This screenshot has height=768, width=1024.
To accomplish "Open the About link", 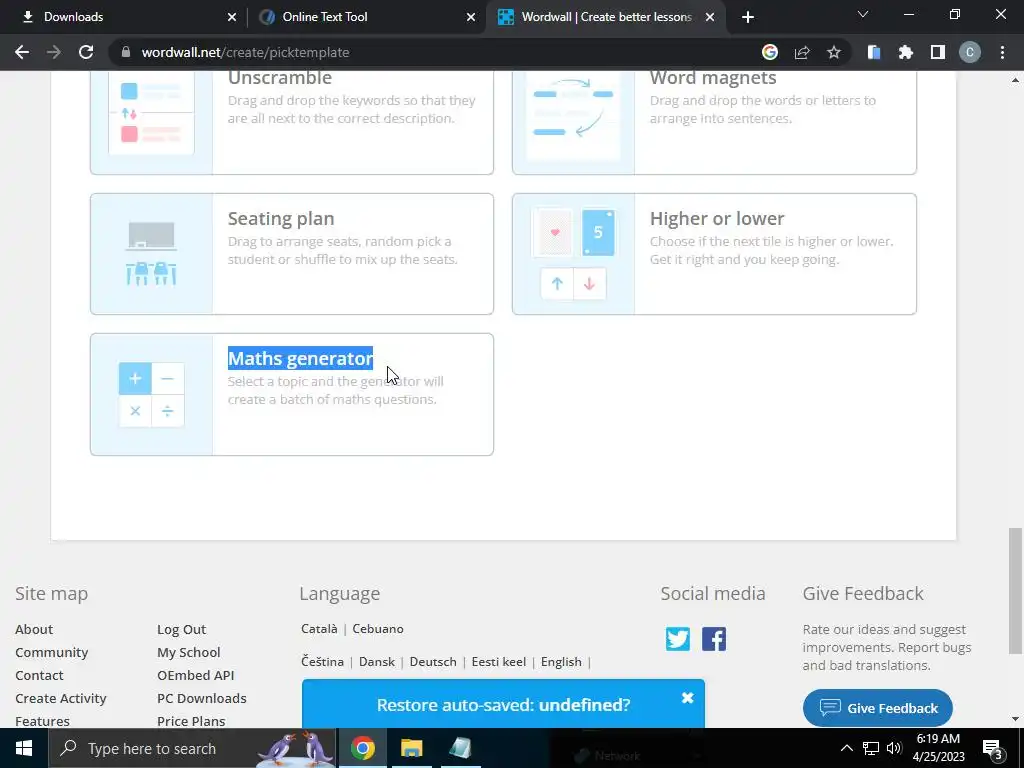I will pos(34,629).
